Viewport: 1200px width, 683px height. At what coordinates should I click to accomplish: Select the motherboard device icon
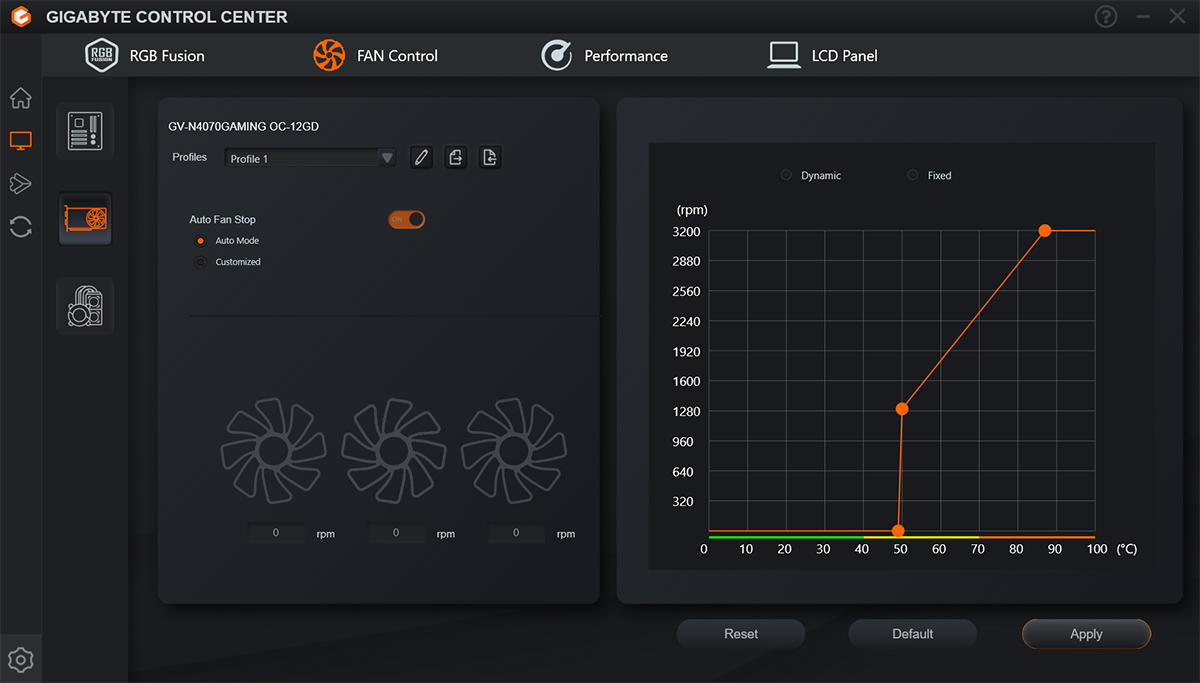(x=85, y=131)
